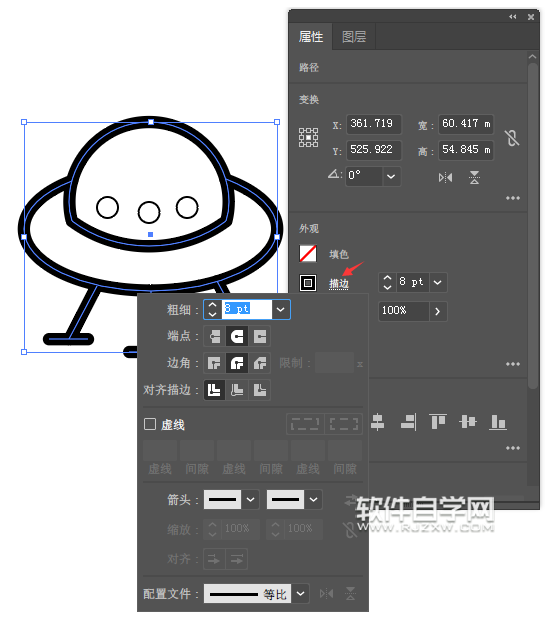
Task: Align stroke to inside icon
Action: [237, 390]
